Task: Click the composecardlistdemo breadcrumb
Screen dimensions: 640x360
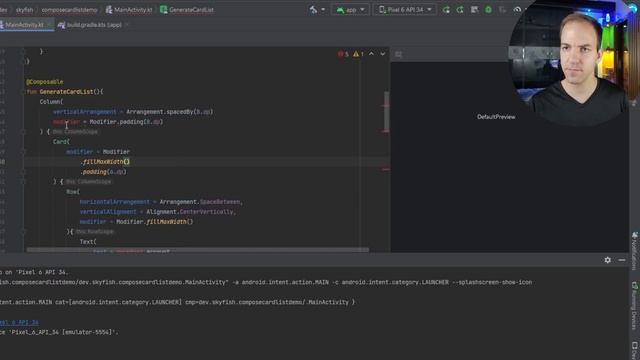Action: click(x=69, y=10)
